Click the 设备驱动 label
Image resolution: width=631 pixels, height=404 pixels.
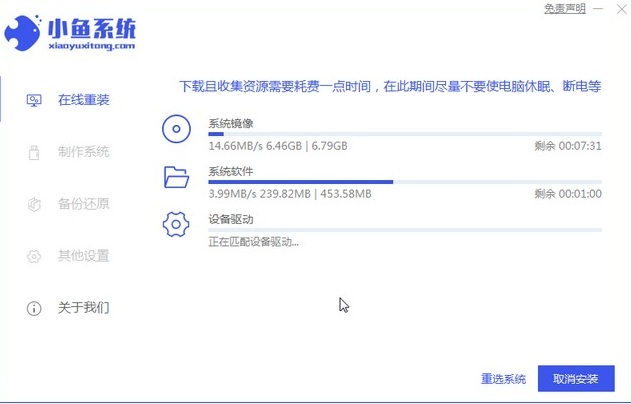point(231,219)
